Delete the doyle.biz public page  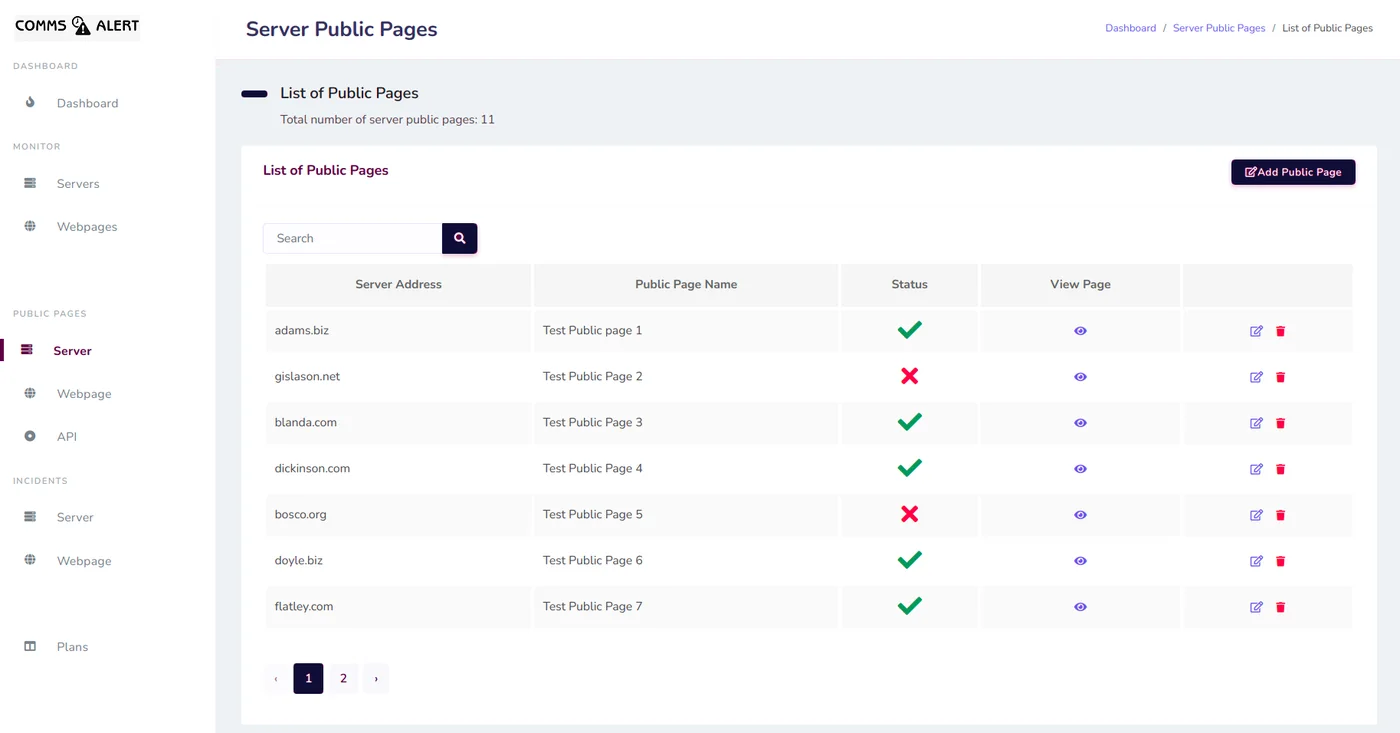click(x=1280, y=561)
